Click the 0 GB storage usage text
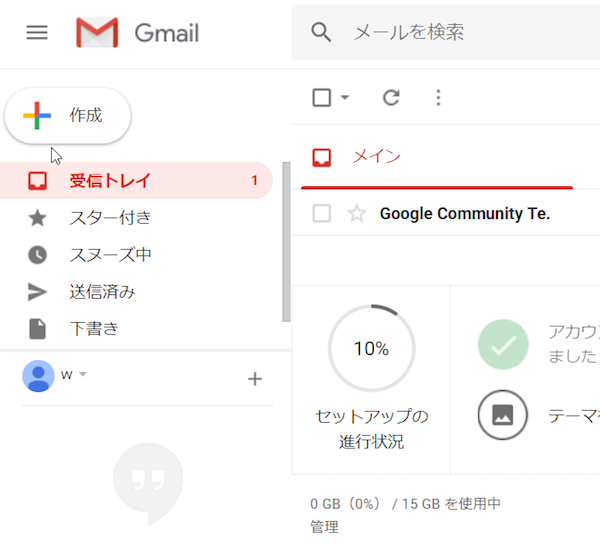 point(405,504)
